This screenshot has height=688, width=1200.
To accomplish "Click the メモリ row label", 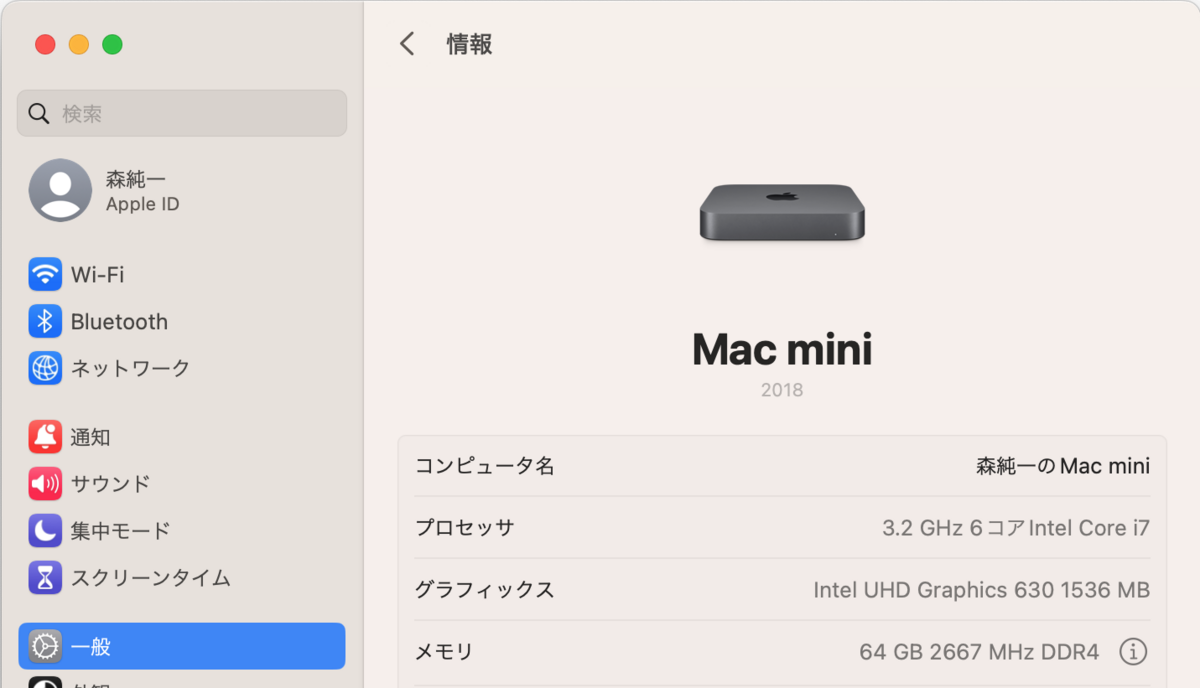I will point(444,652).
